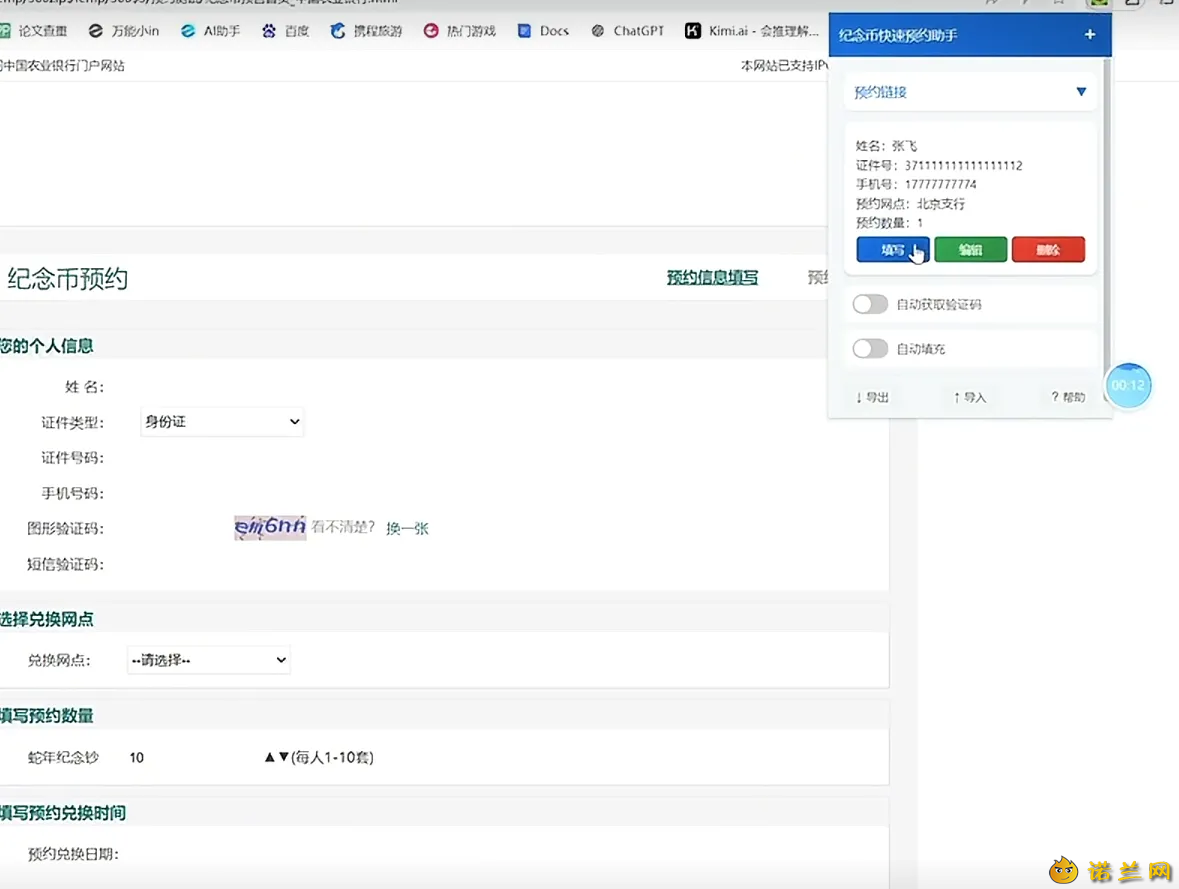The height and width of the screenshot is (889, 1179).
Task: Click the 换一张 link to refresh captcha
Action: click(x=407, y=528)
